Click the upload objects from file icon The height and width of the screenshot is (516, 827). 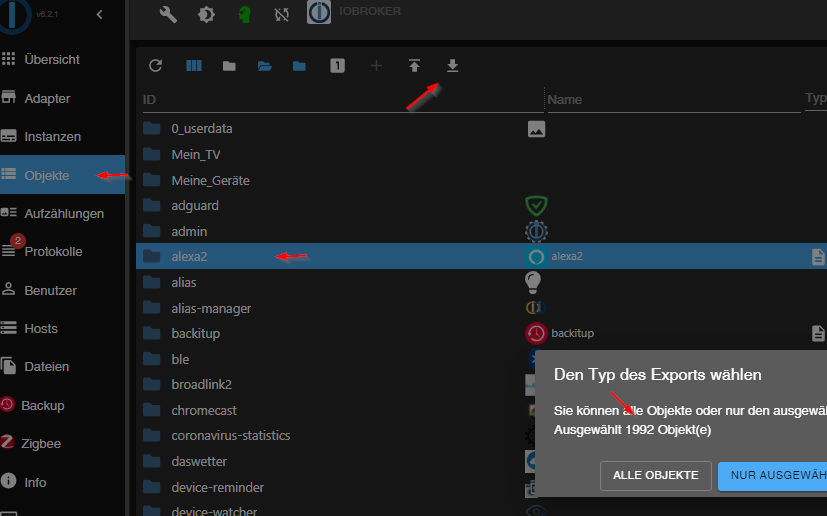[415, 65]
